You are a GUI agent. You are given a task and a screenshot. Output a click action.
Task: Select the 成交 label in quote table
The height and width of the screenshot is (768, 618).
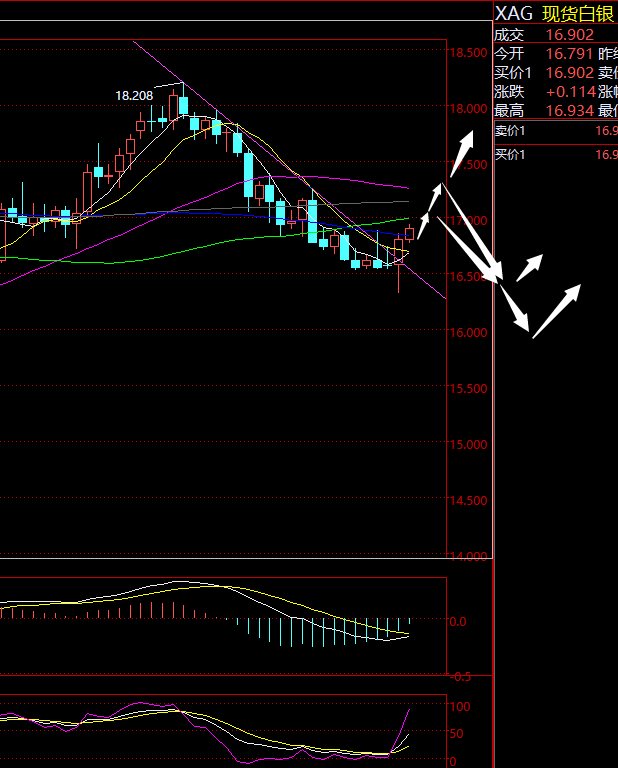509,35
